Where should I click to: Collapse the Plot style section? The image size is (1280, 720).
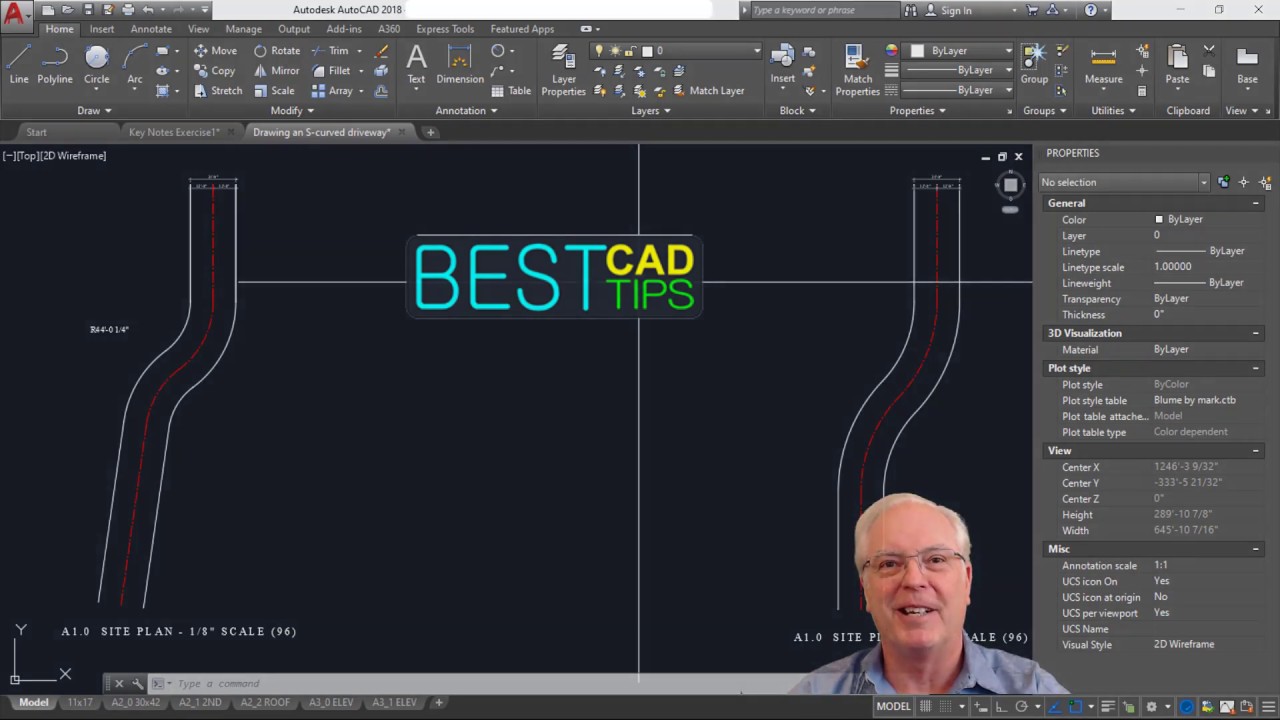coord(1256,368)
